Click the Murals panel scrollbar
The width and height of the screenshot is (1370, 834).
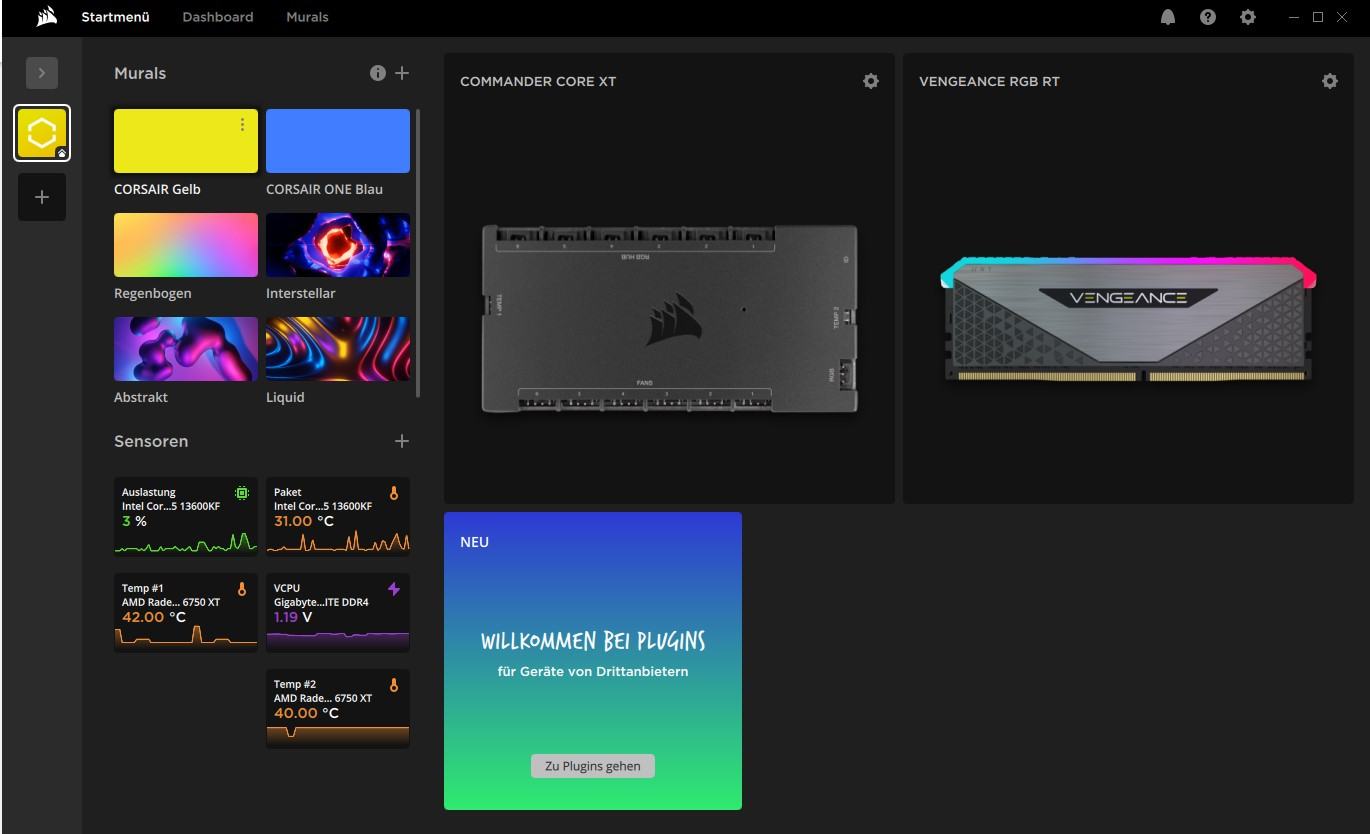[418, 253]
